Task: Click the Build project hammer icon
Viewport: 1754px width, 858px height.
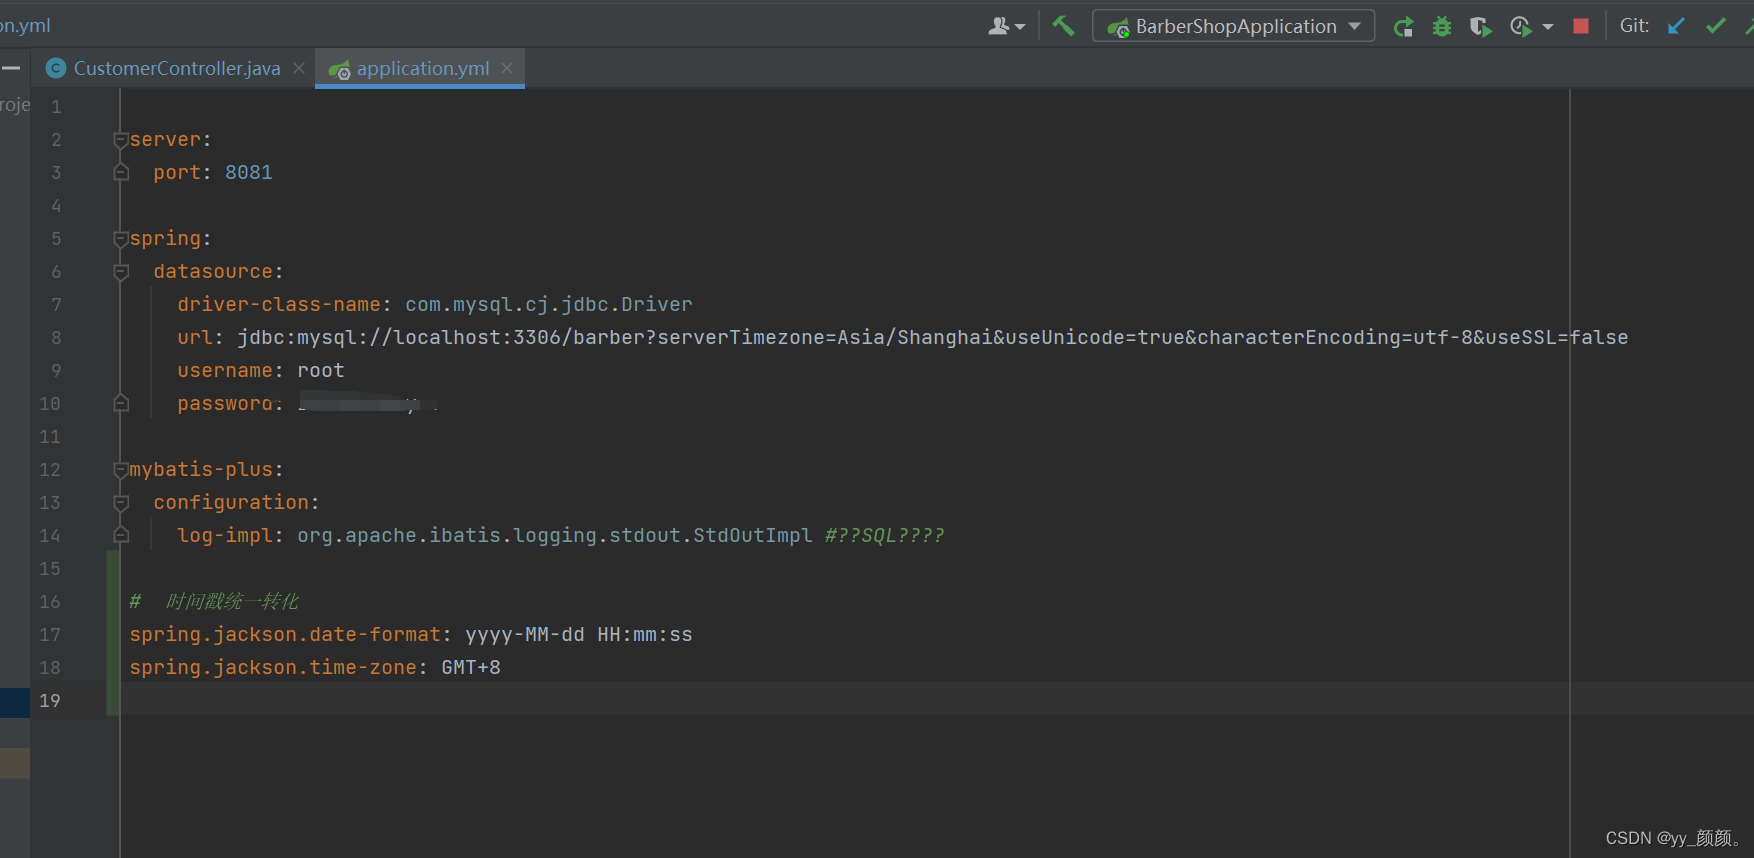Action: pos(1063,26)
